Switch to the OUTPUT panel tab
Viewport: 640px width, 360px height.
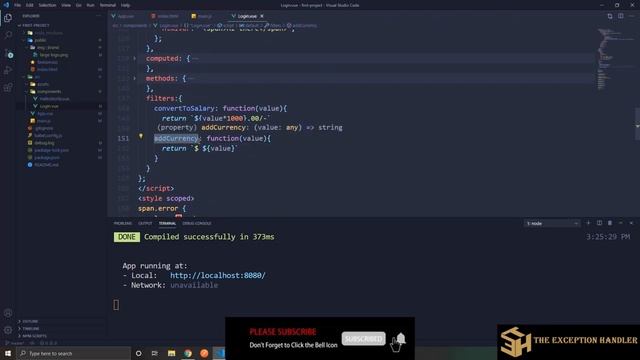click(145, 223)
